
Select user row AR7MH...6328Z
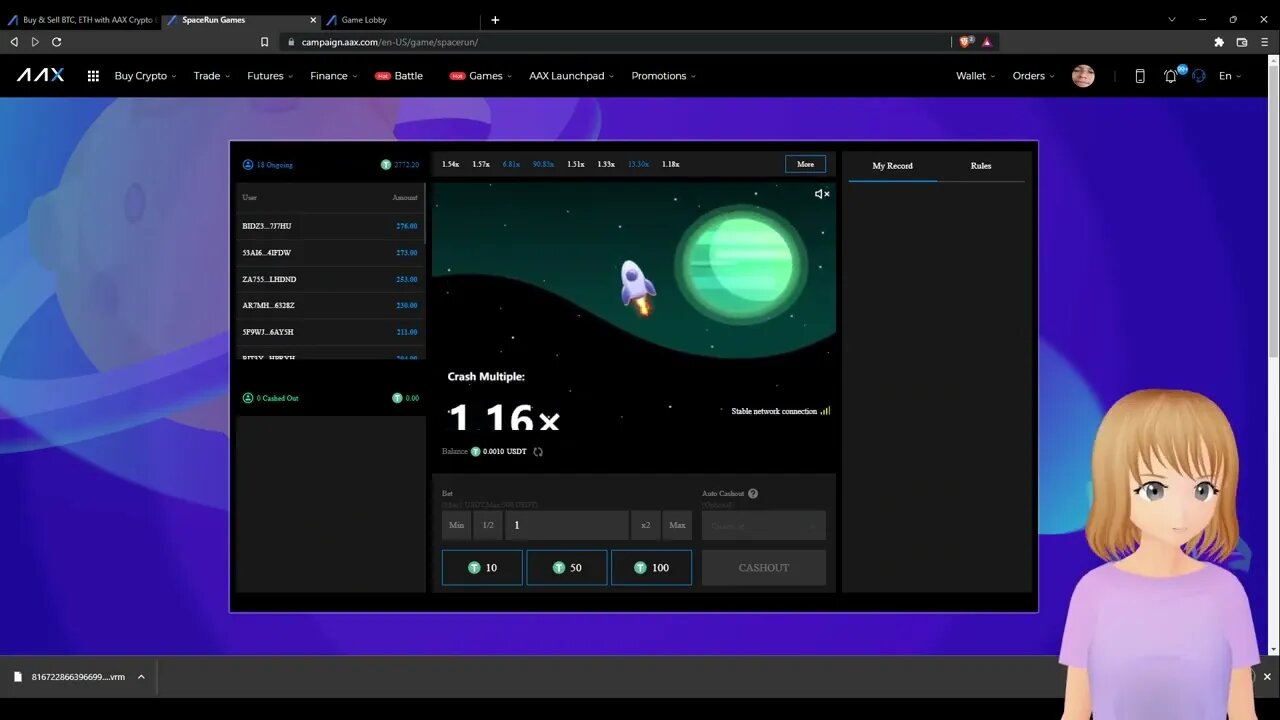click(x=330, y=305)
